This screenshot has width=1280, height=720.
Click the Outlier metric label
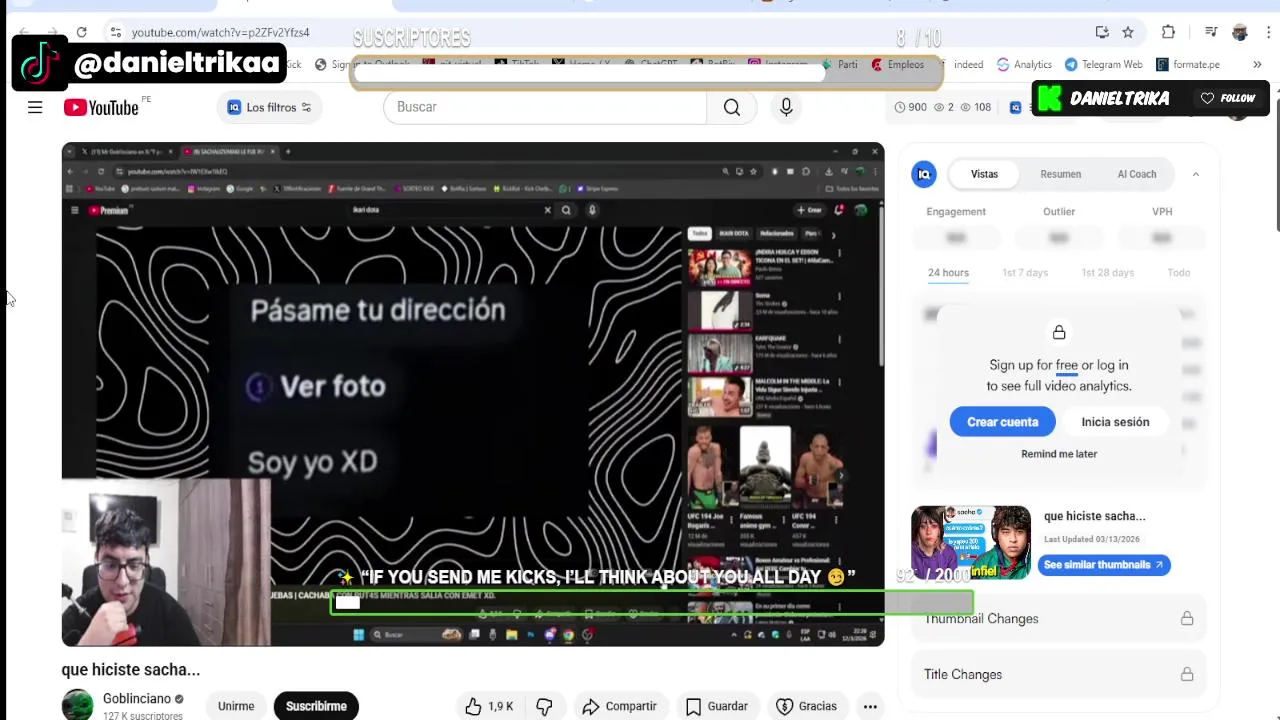[1059, 212]
